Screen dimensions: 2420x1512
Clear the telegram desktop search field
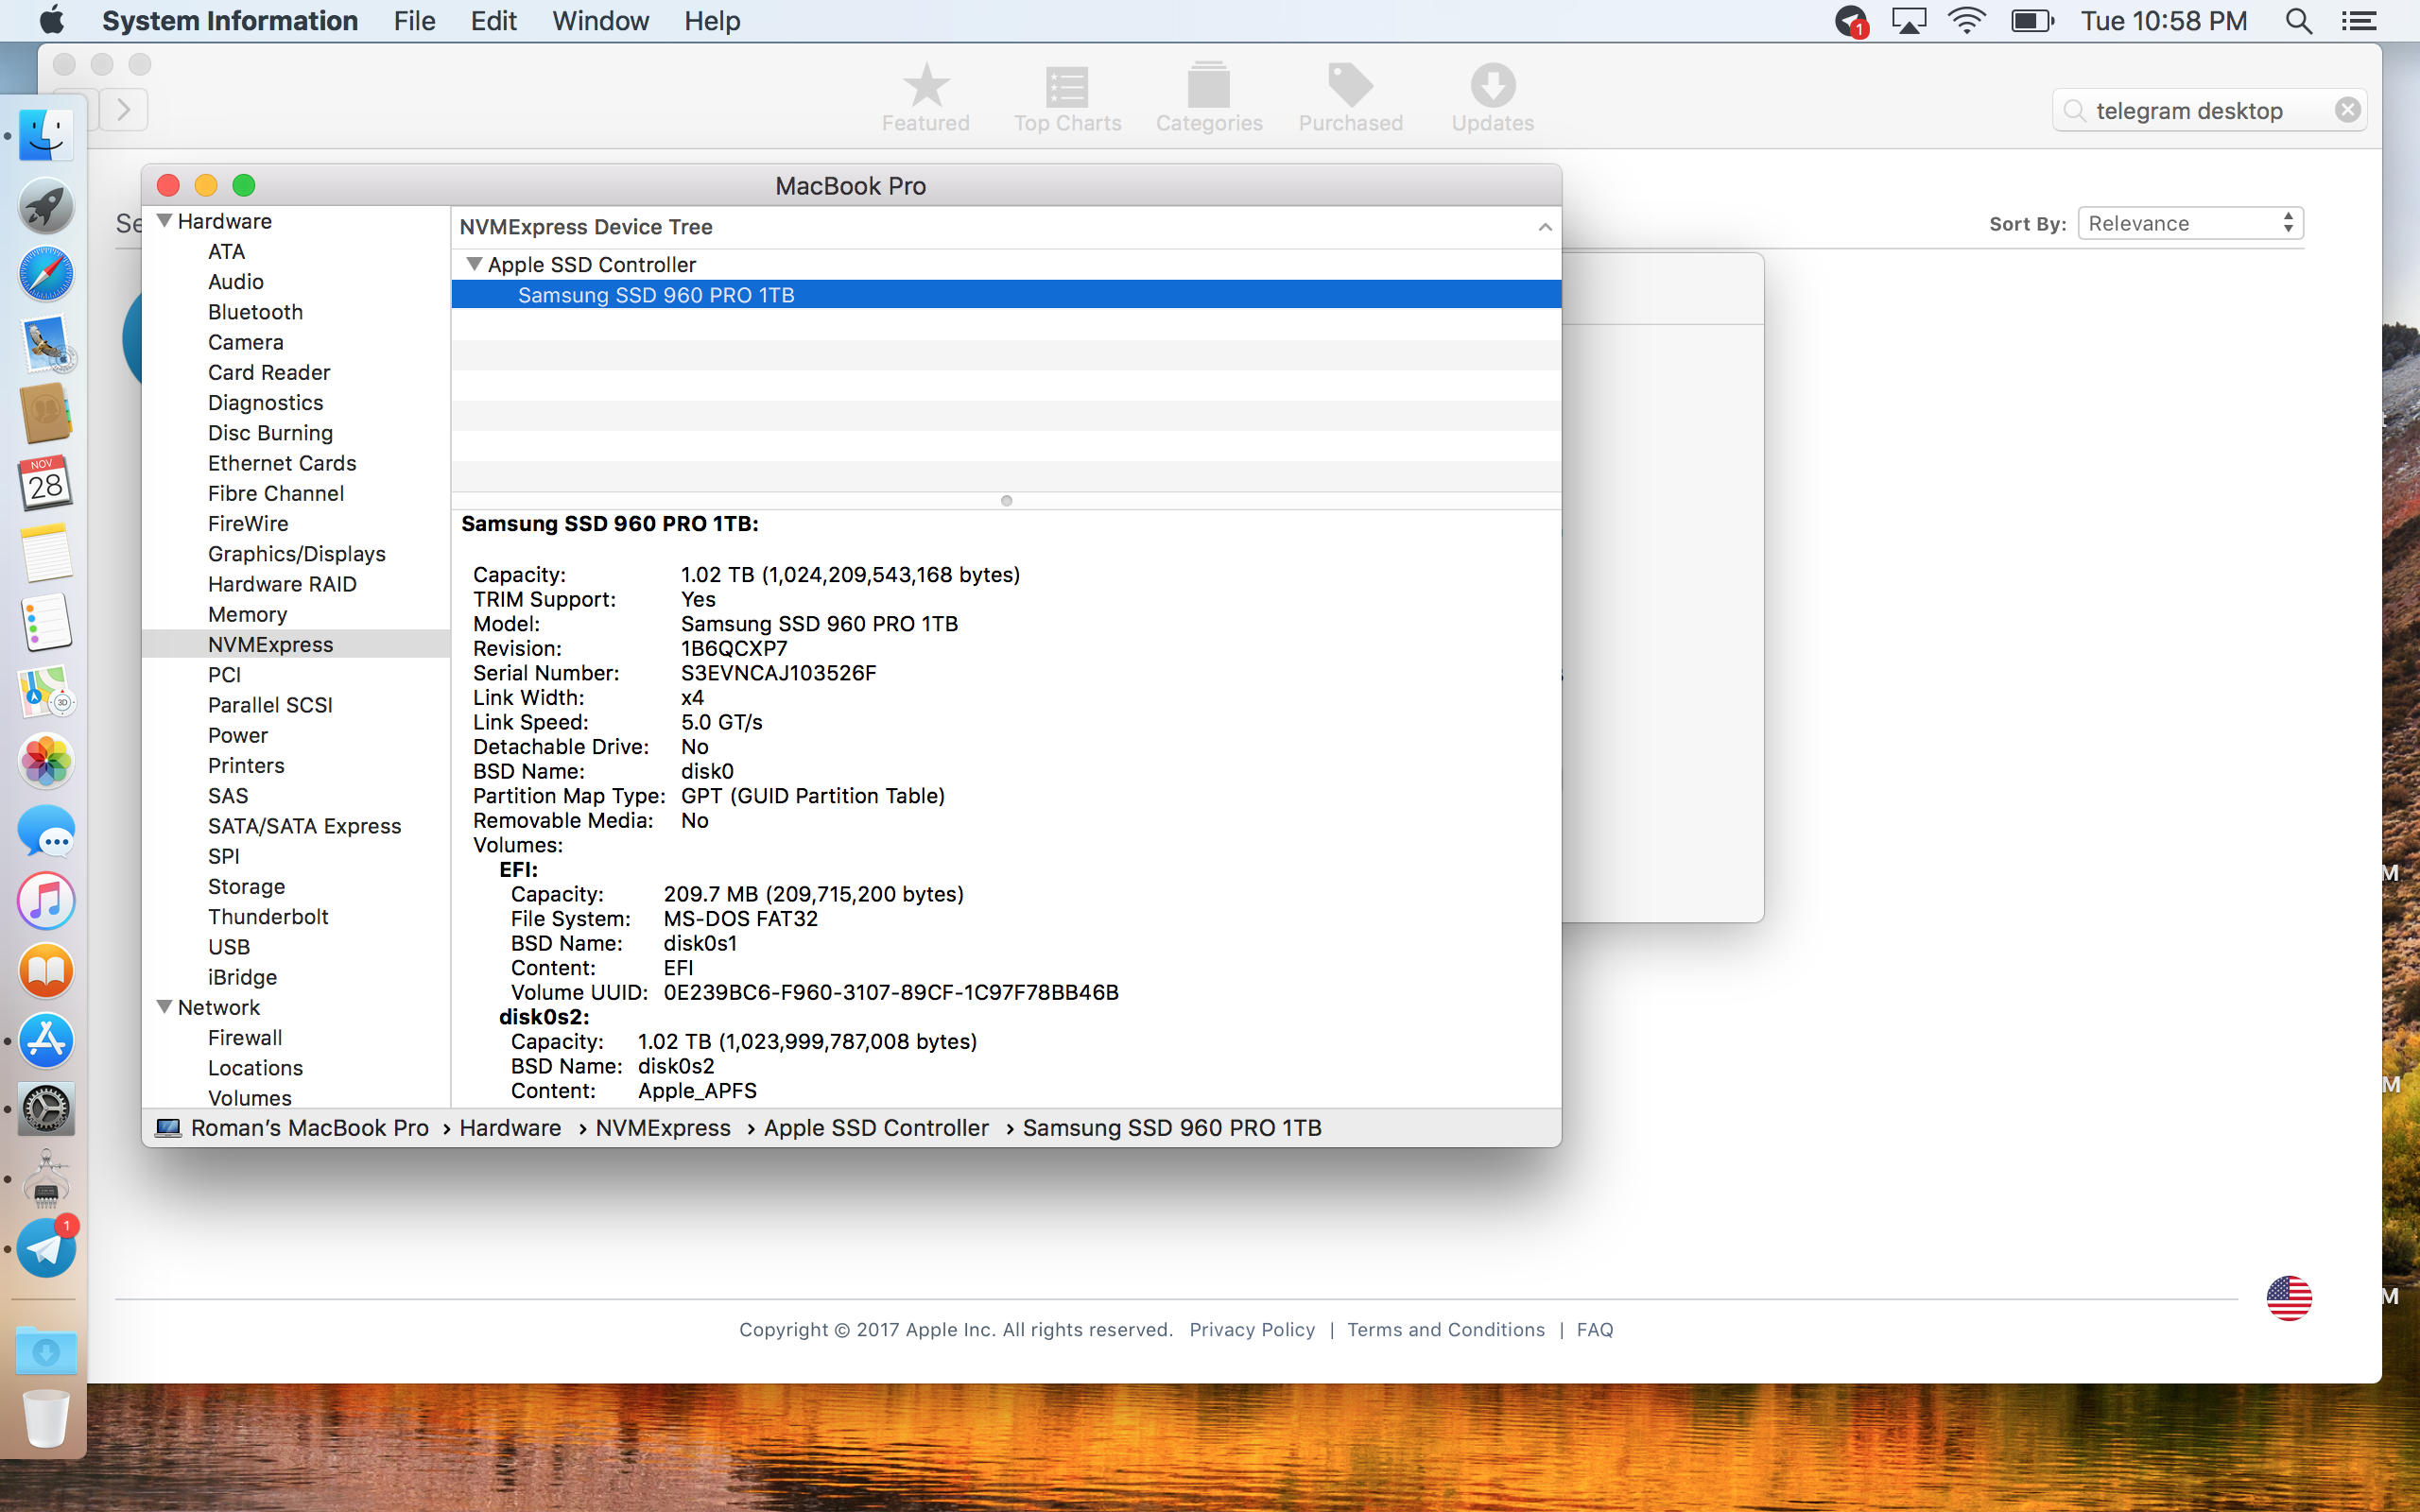[2347, 110]
